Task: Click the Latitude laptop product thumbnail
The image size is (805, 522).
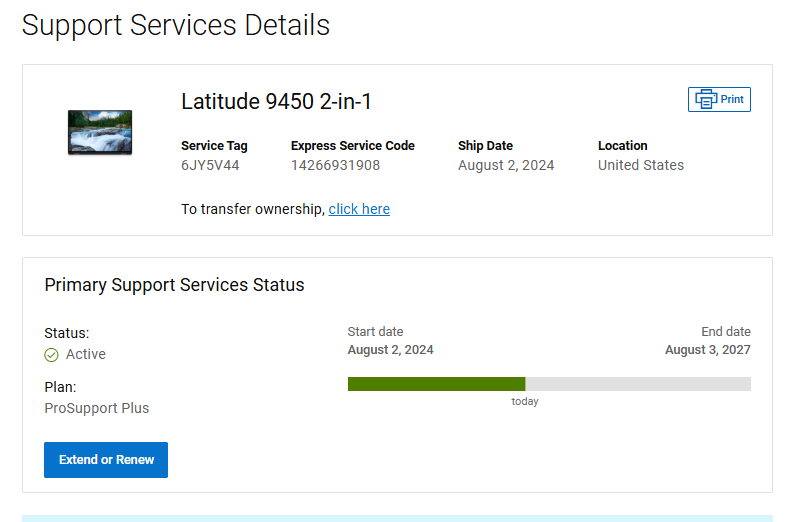Action: pos(99,132)
